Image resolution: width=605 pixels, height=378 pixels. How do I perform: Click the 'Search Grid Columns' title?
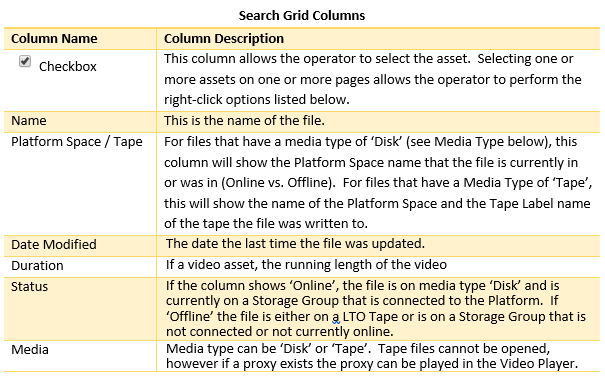click(x=302, y=15)
